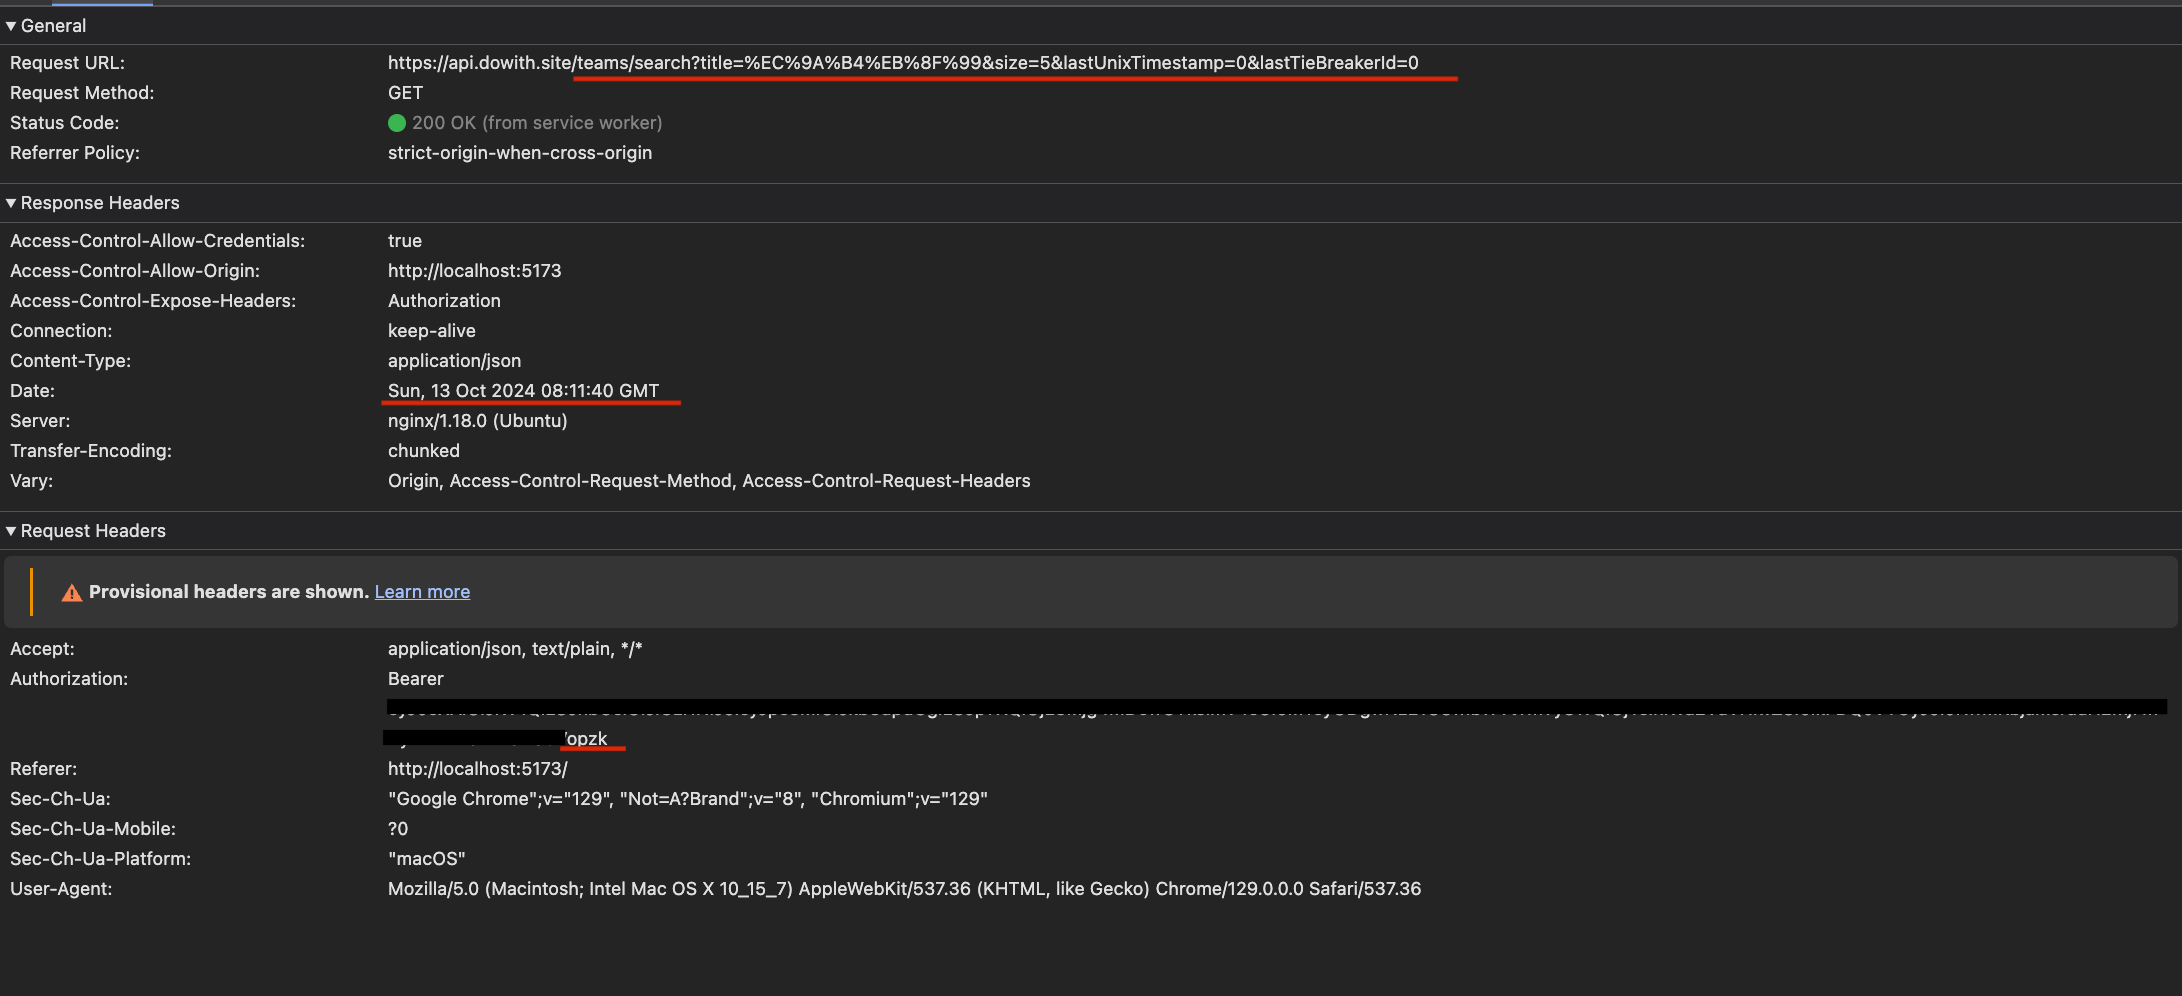Click the Authorization header label
Image resolution: width=2182 pixels, height=996 pixels.
point(69,679)
